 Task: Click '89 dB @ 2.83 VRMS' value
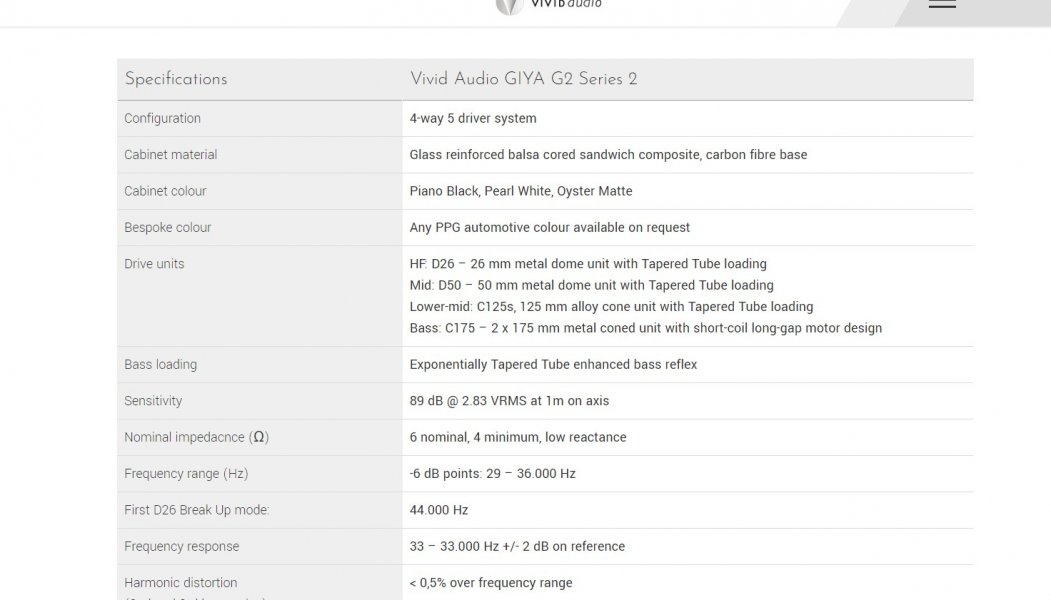(509, 401)
